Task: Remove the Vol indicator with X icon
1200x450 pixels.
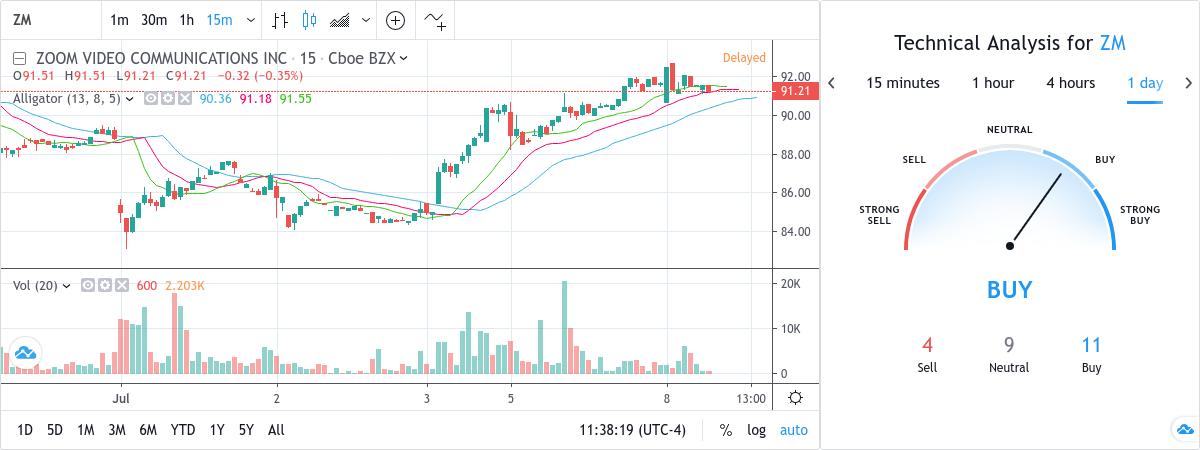Action: (121, 285)
